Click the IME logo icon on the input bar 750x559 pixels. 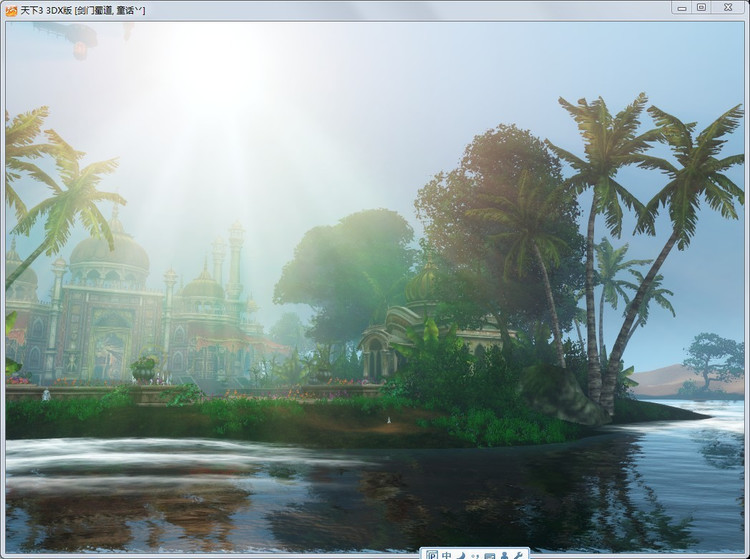(x=432, y=555)
